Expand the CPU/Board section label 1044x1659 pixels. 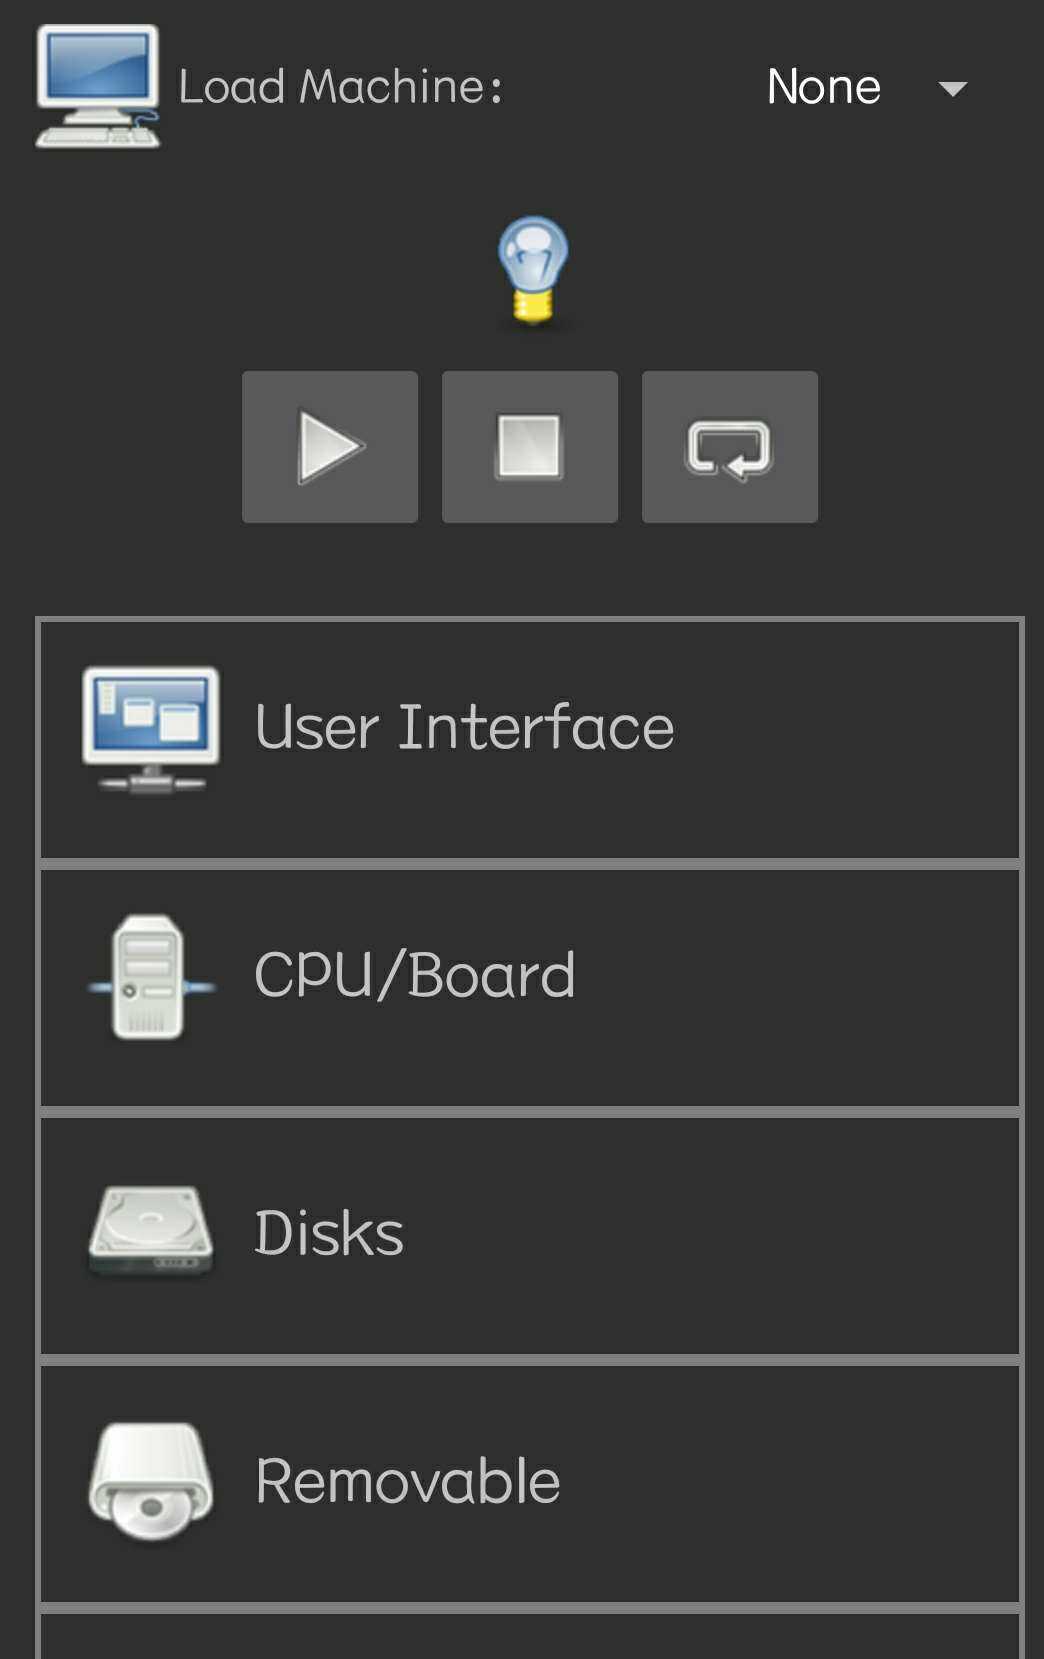[414, 975]
